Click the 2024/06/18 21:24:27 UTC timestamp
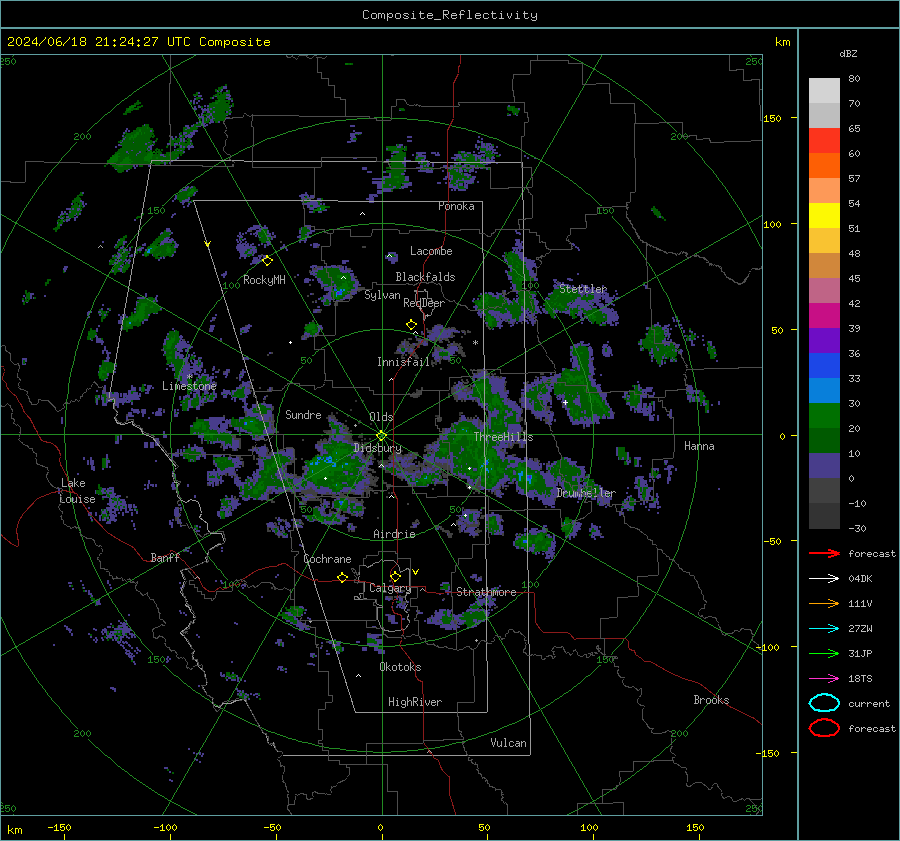900x841 pixels. tap(99, 42)
